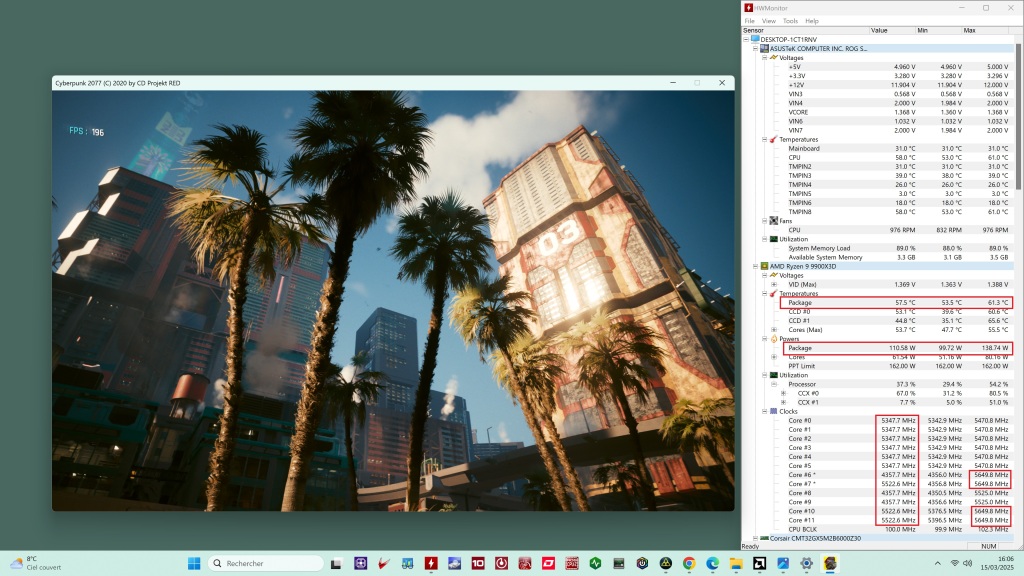The image size is (1024, 576).
Task: Open File Explorer from the taskbar
Action: click(x=736, y=563)
